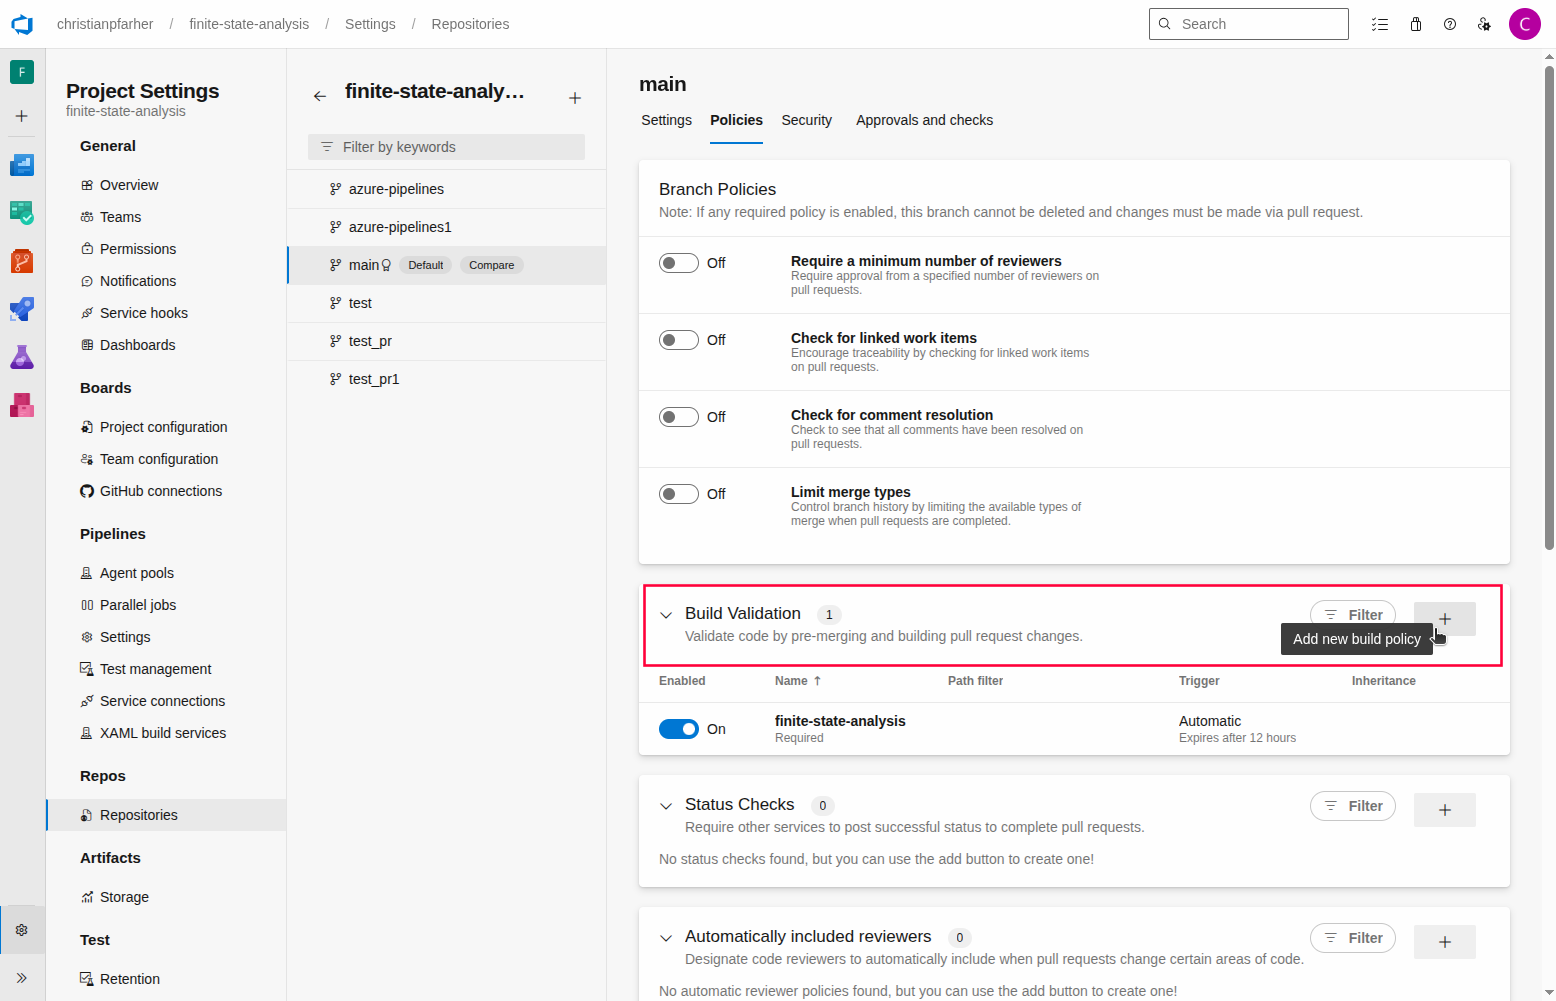Open the Overview dashboard icon in left rail
1556x1001 pixels.
22,164
